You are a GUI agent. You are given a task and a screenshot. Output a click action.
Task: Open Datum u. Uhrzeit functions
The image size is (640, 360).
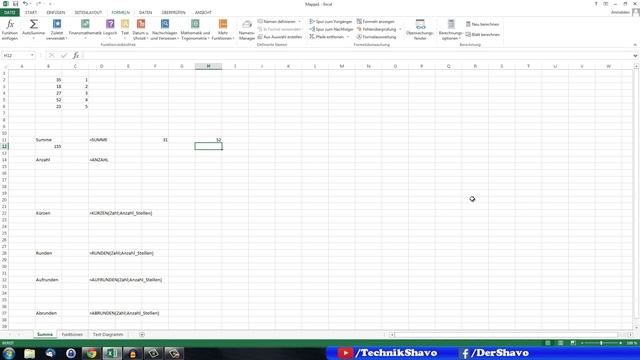click(141, 30)
